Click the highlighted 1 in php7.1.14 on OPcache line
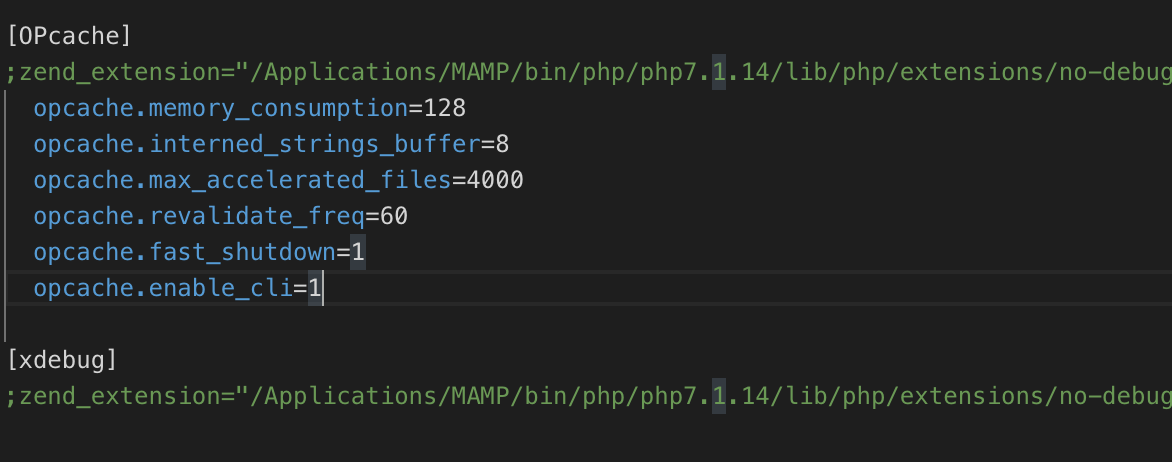 [x=718, y=73]
